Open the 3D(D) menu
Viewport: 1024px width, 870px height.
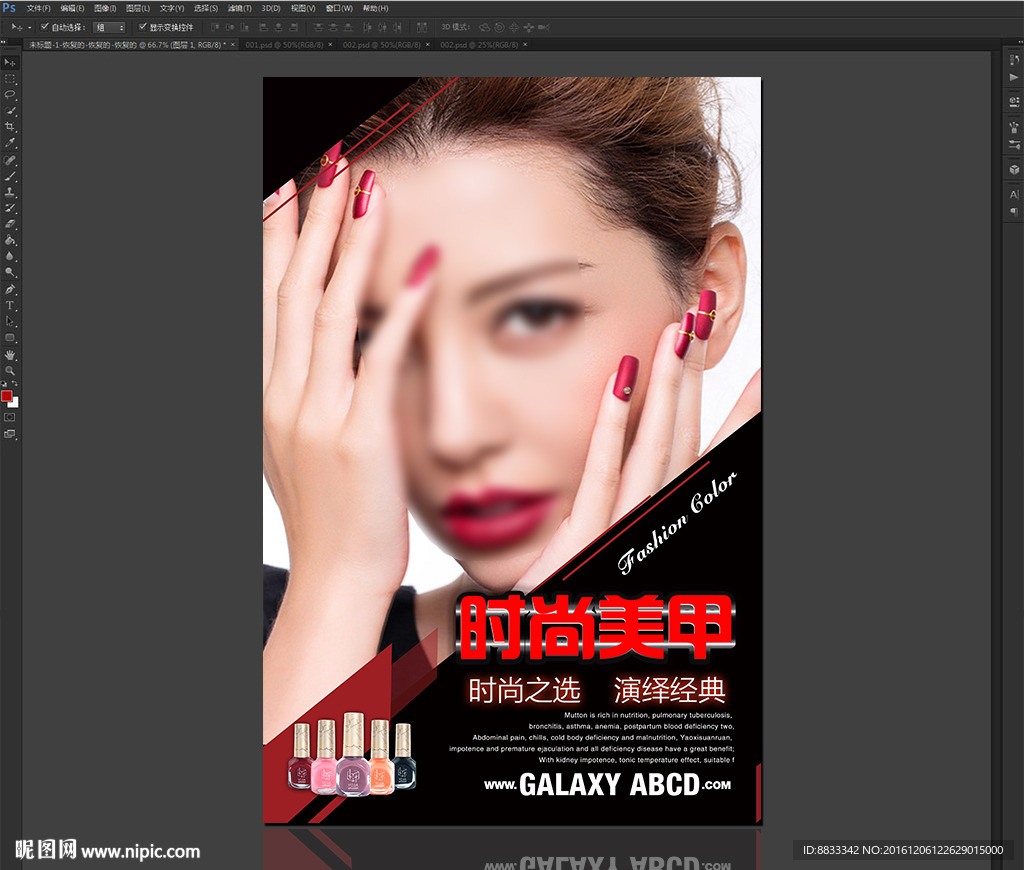coord(270,8)
